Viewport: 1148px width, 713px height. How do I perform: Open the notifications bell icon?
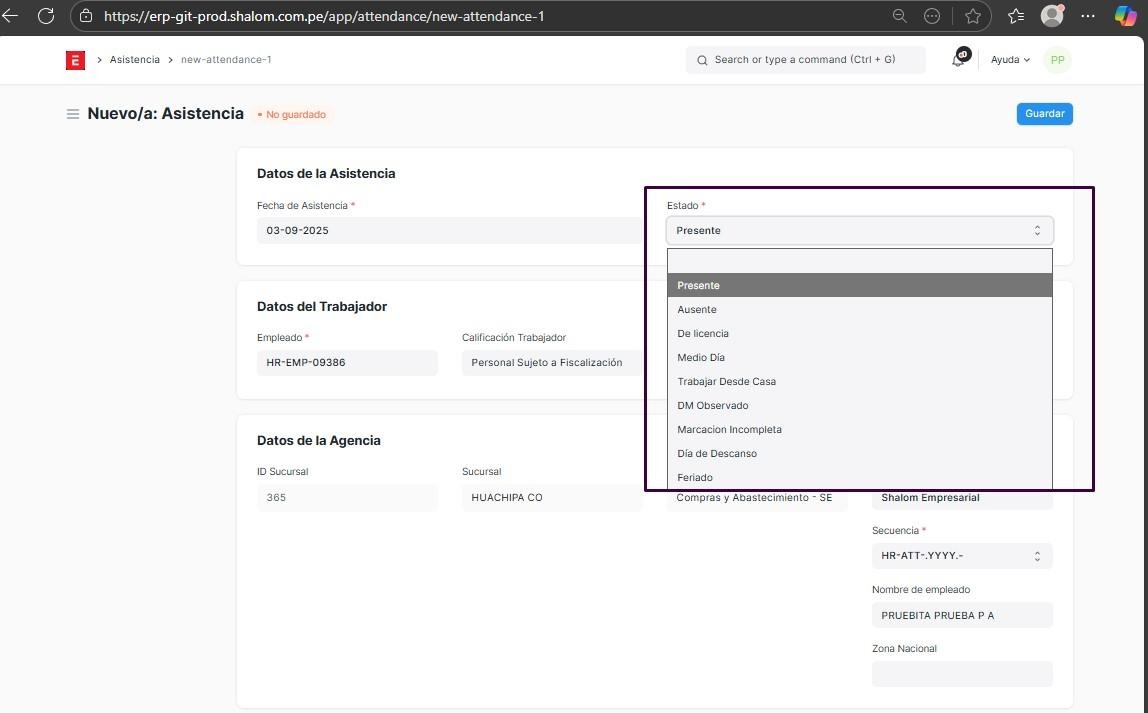tap(959, 59)
